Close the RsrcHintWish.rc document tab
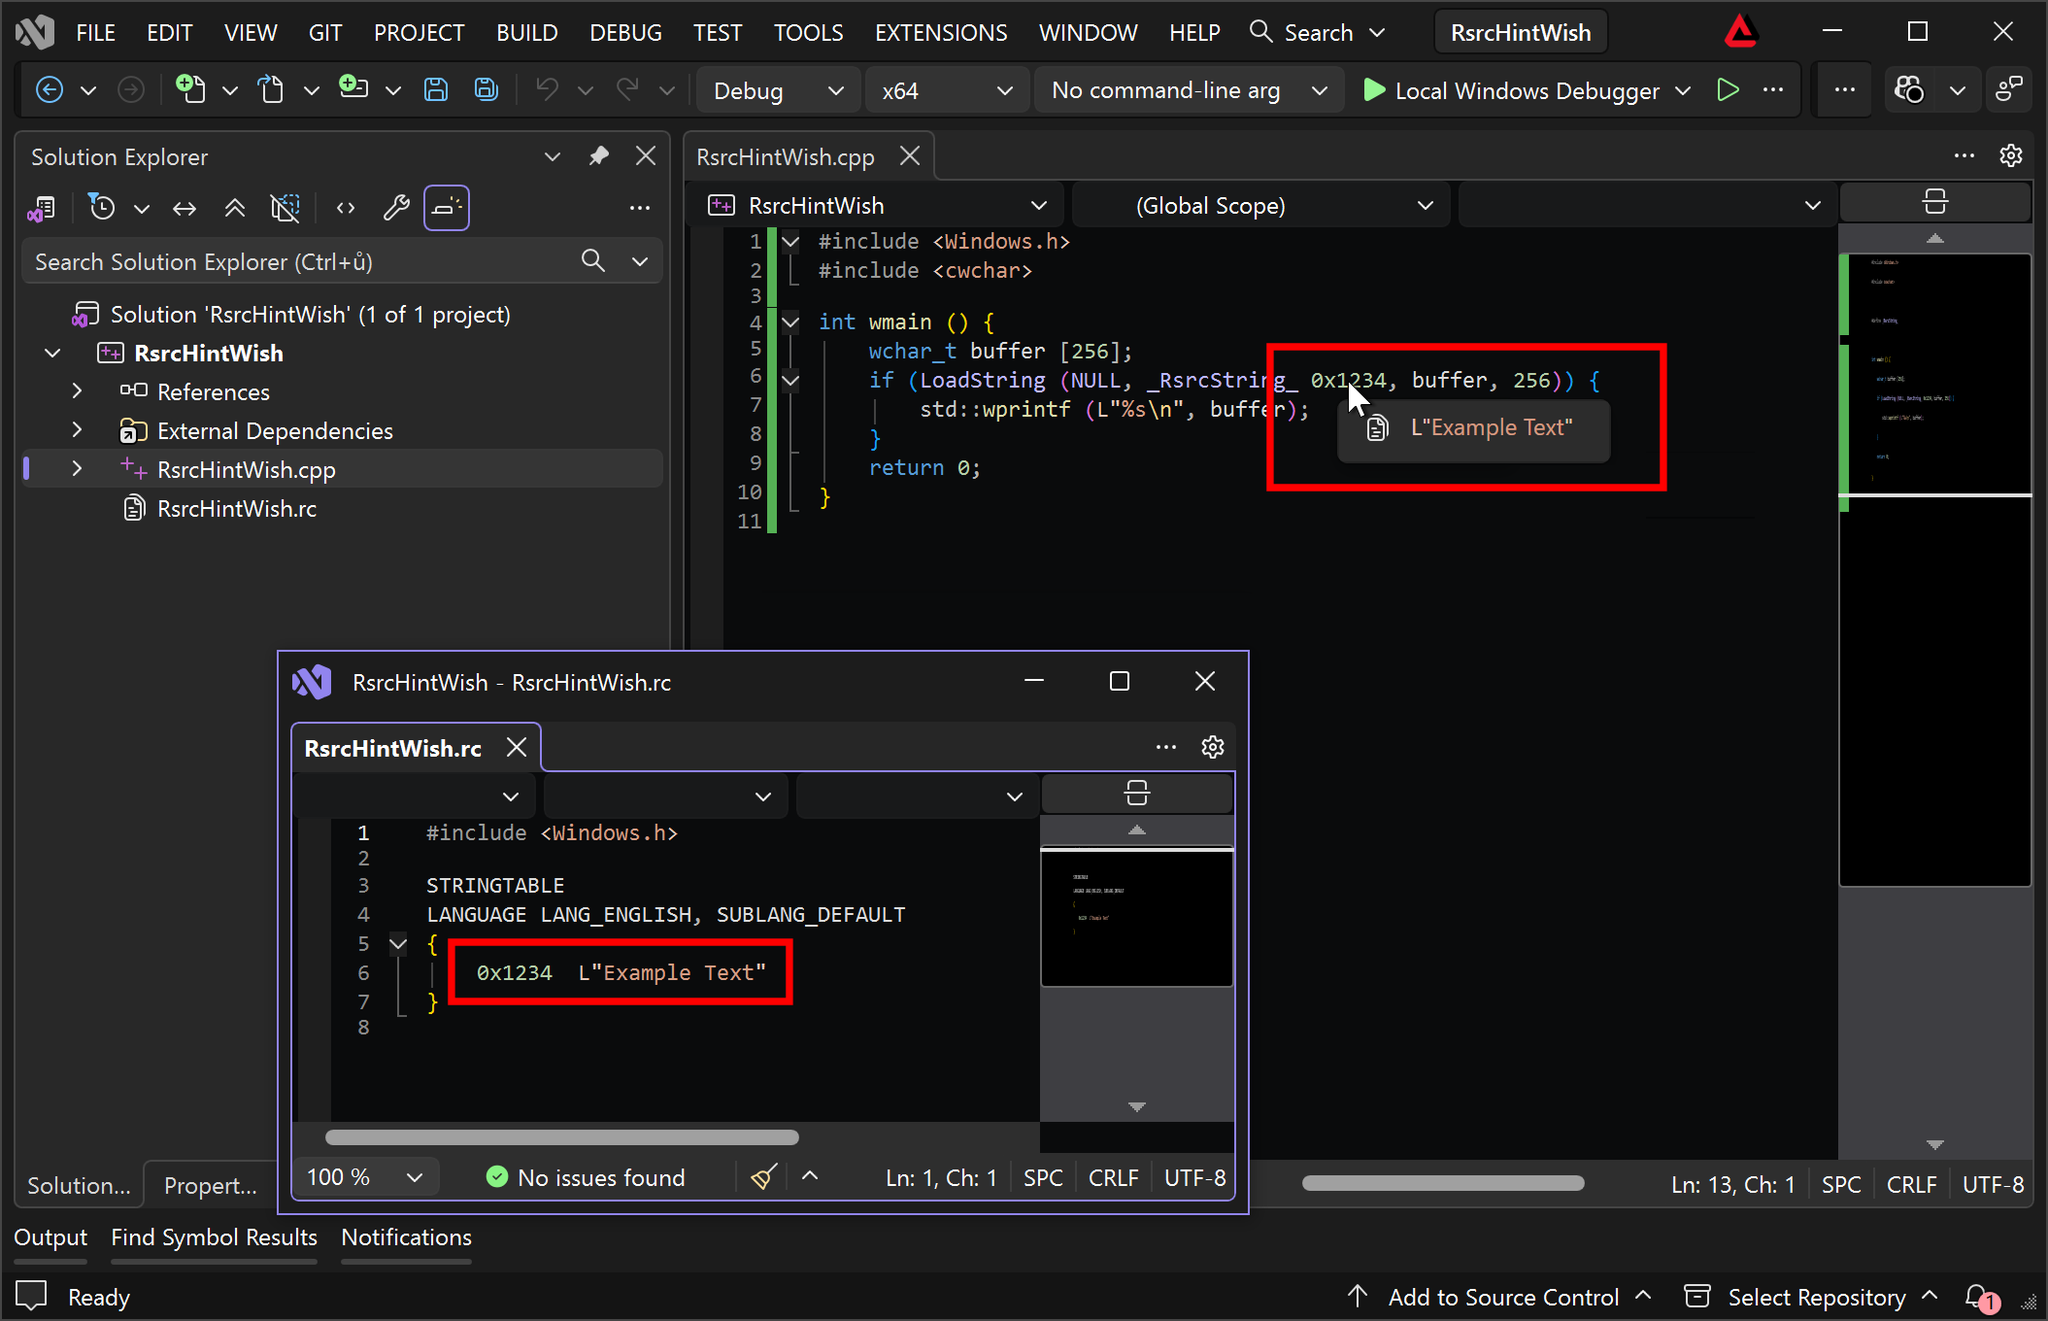This screenshot has height=1321, width=2048. (x=516, y=747)
